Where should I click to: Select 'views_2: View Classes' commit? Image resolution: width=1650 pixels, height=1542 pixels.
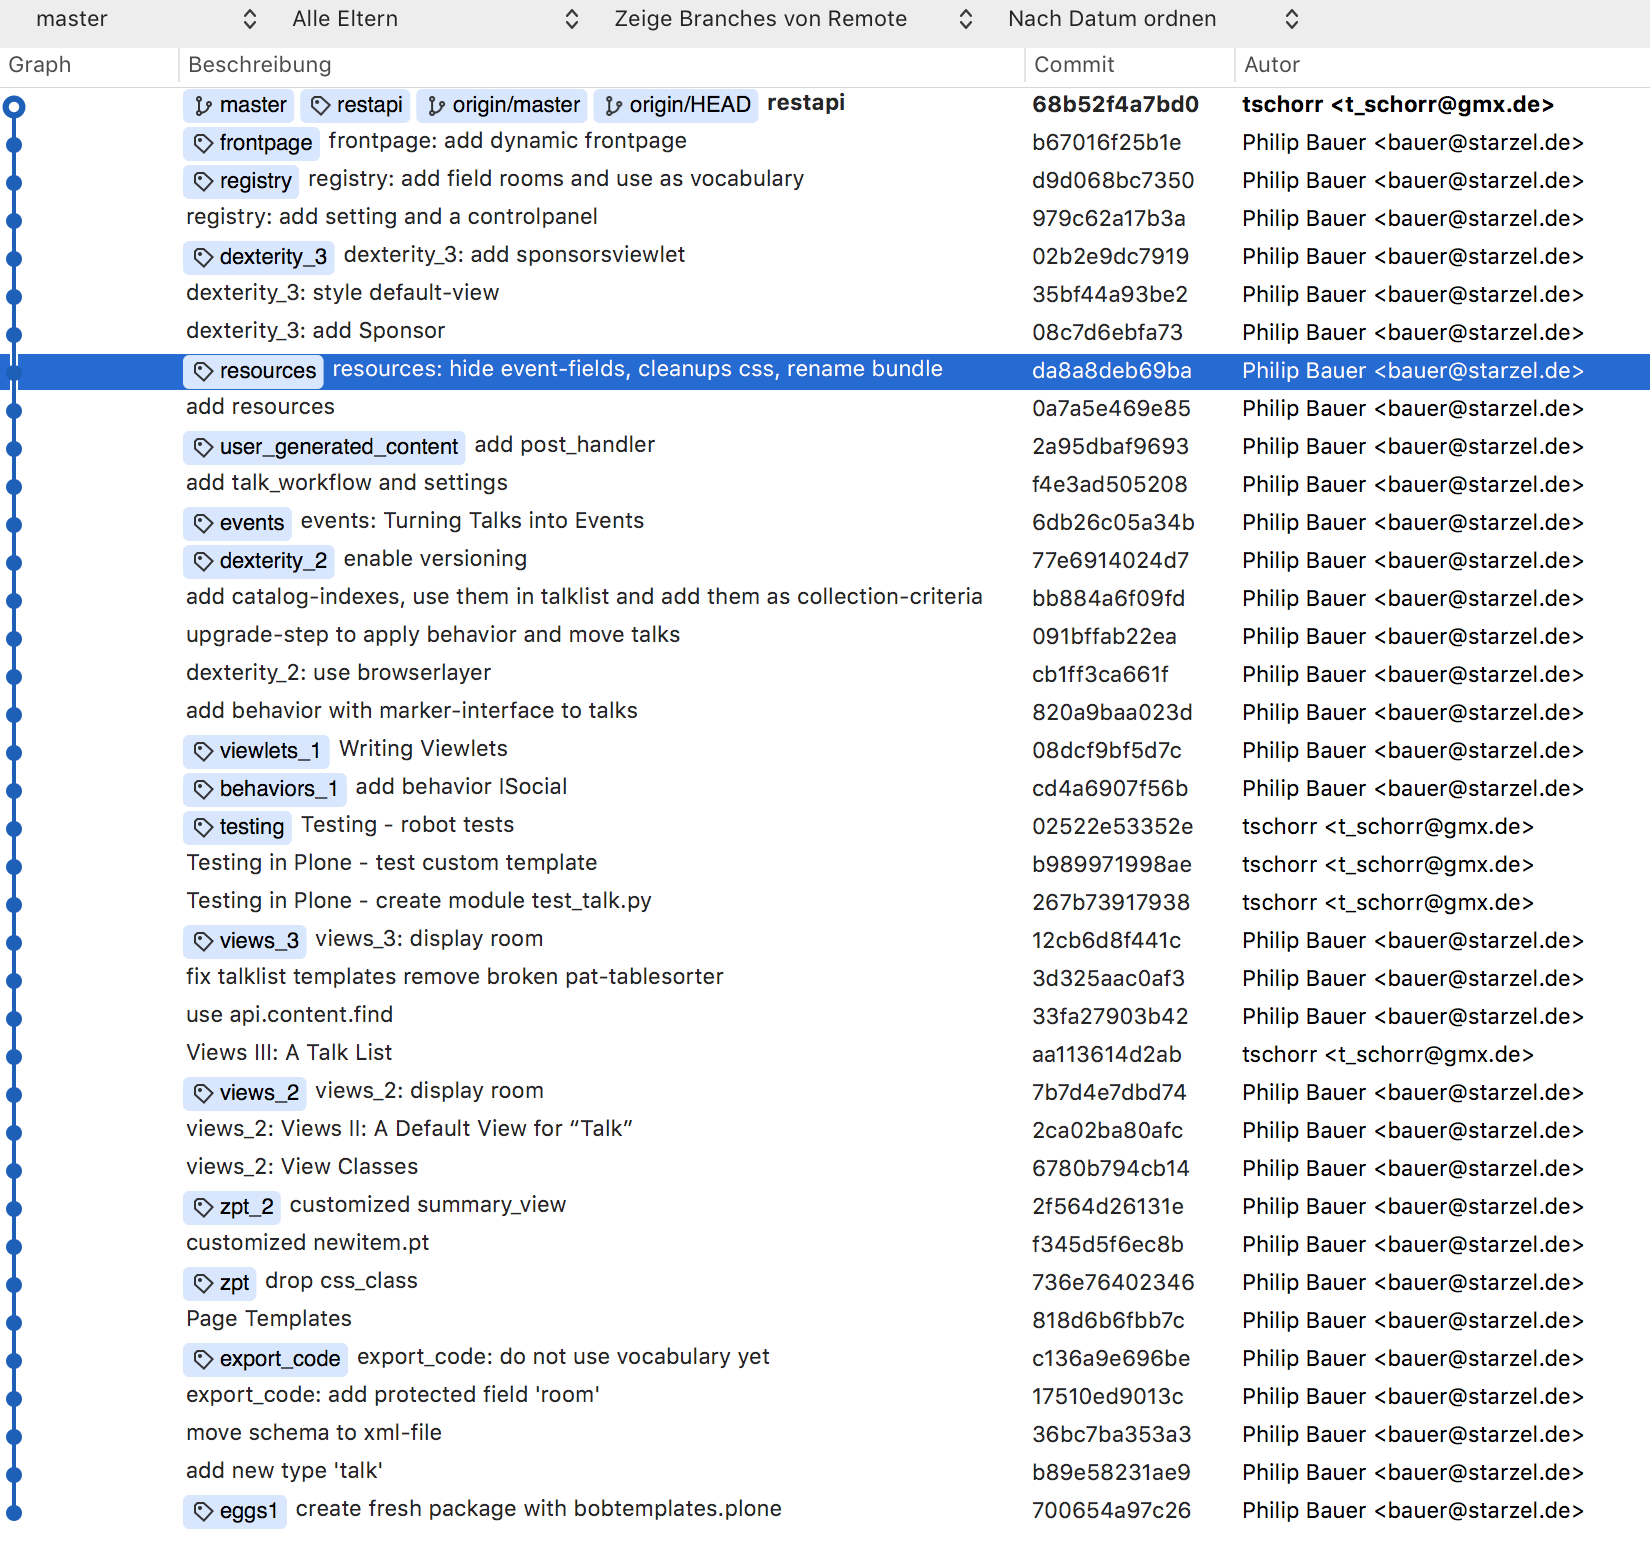pos(302,1167)
